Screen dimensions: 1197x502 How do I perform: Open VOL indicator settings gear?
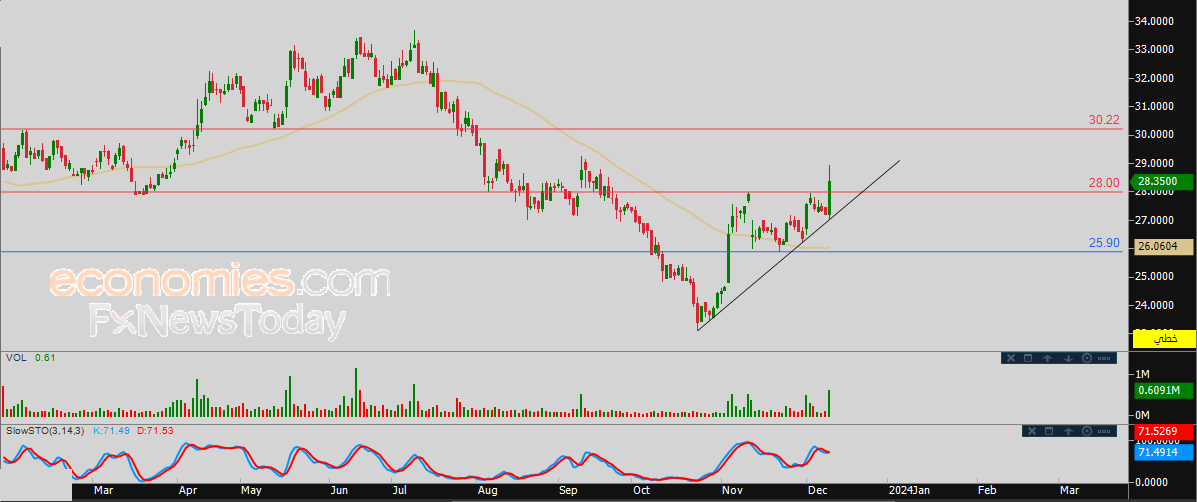coord(1086,358)
